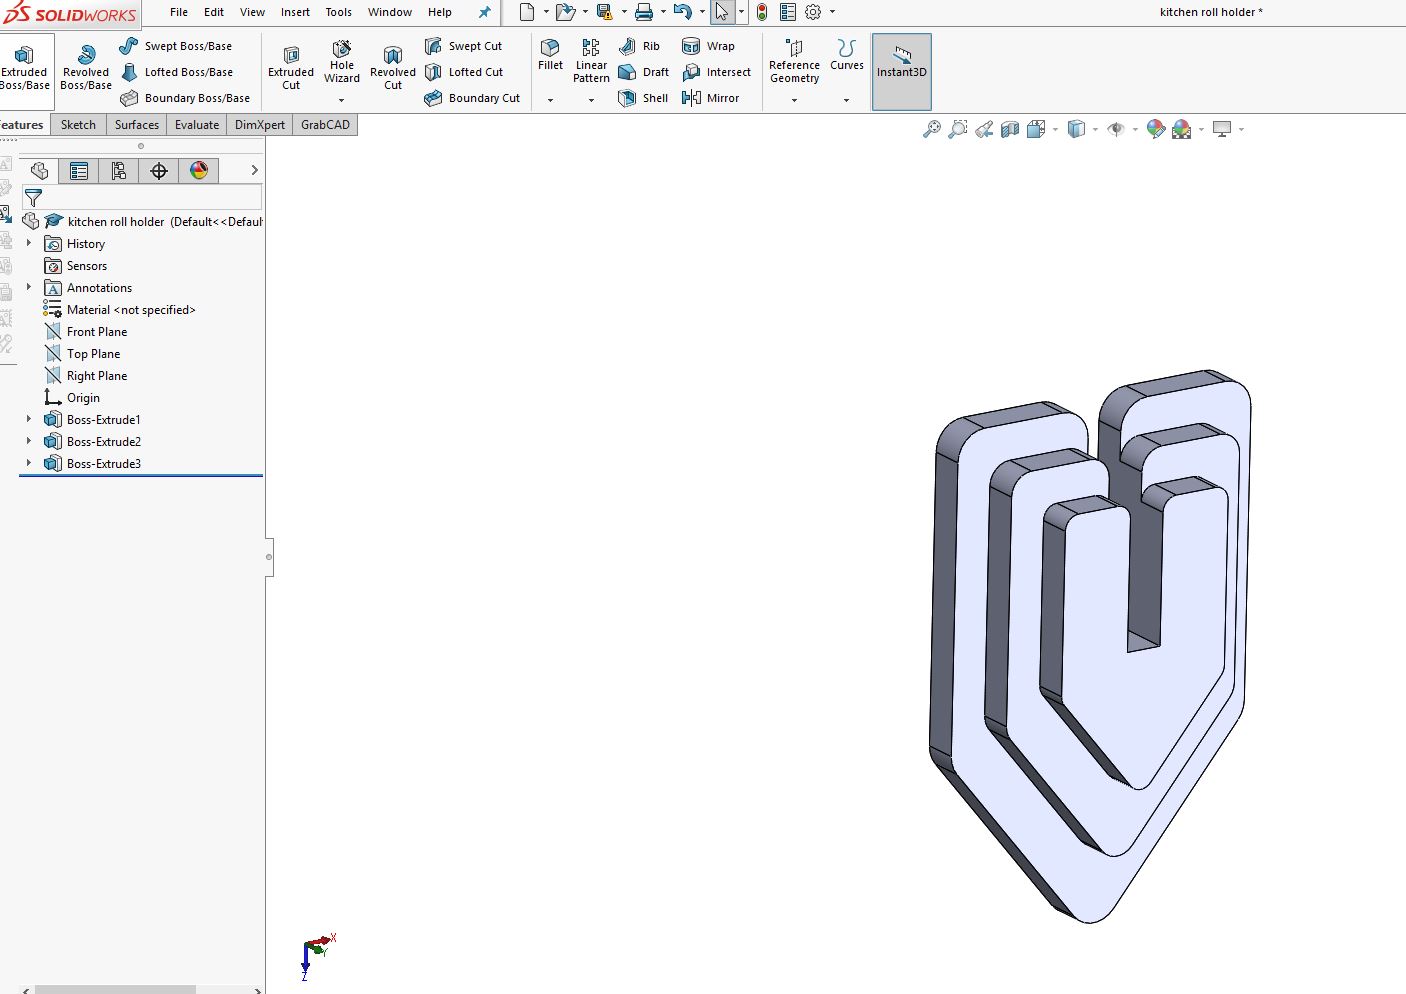Select the Revolved Cut tool
This screenshot has width=1406, height=994.
[393, 67]
